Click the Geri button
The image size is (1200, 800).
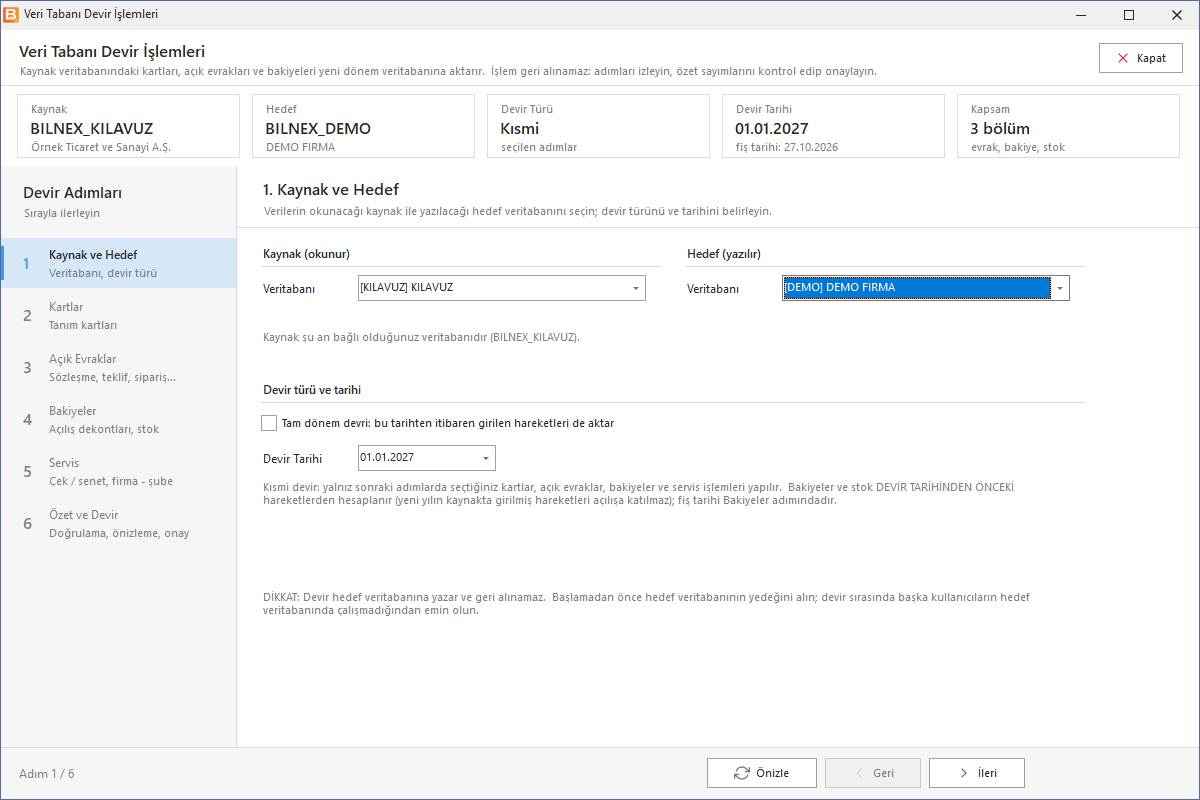tap(873, 773)
